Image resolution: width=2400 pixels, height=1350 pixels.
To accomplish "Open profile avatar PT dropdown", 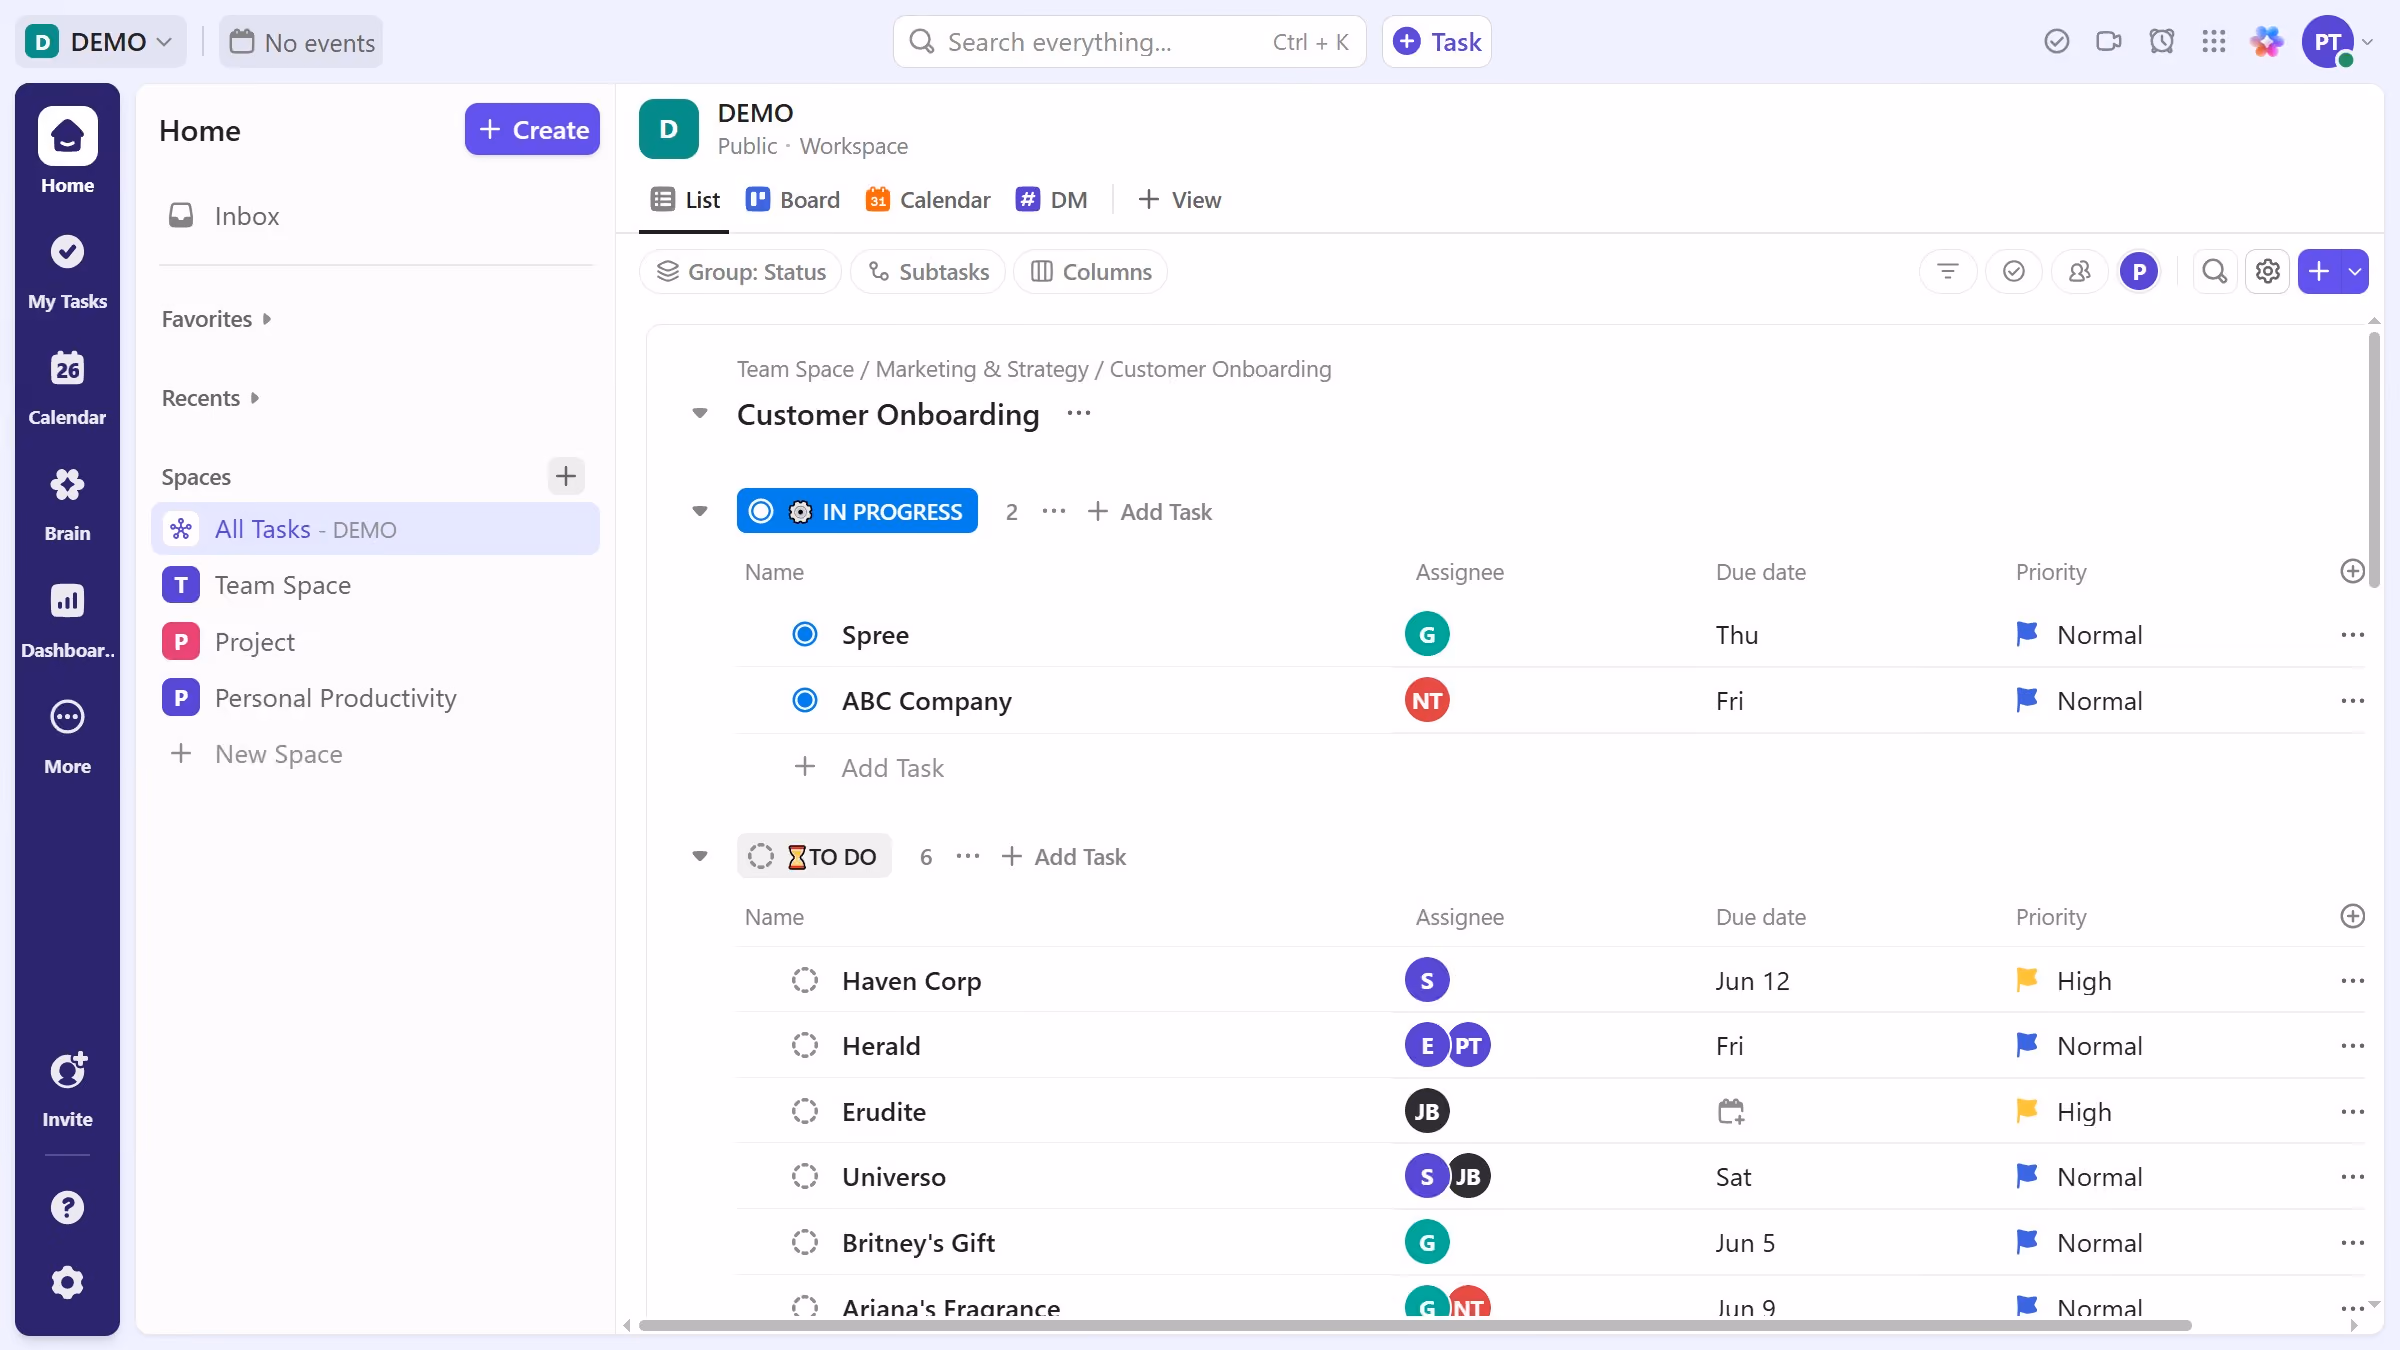I will (x=2338, y=42).
